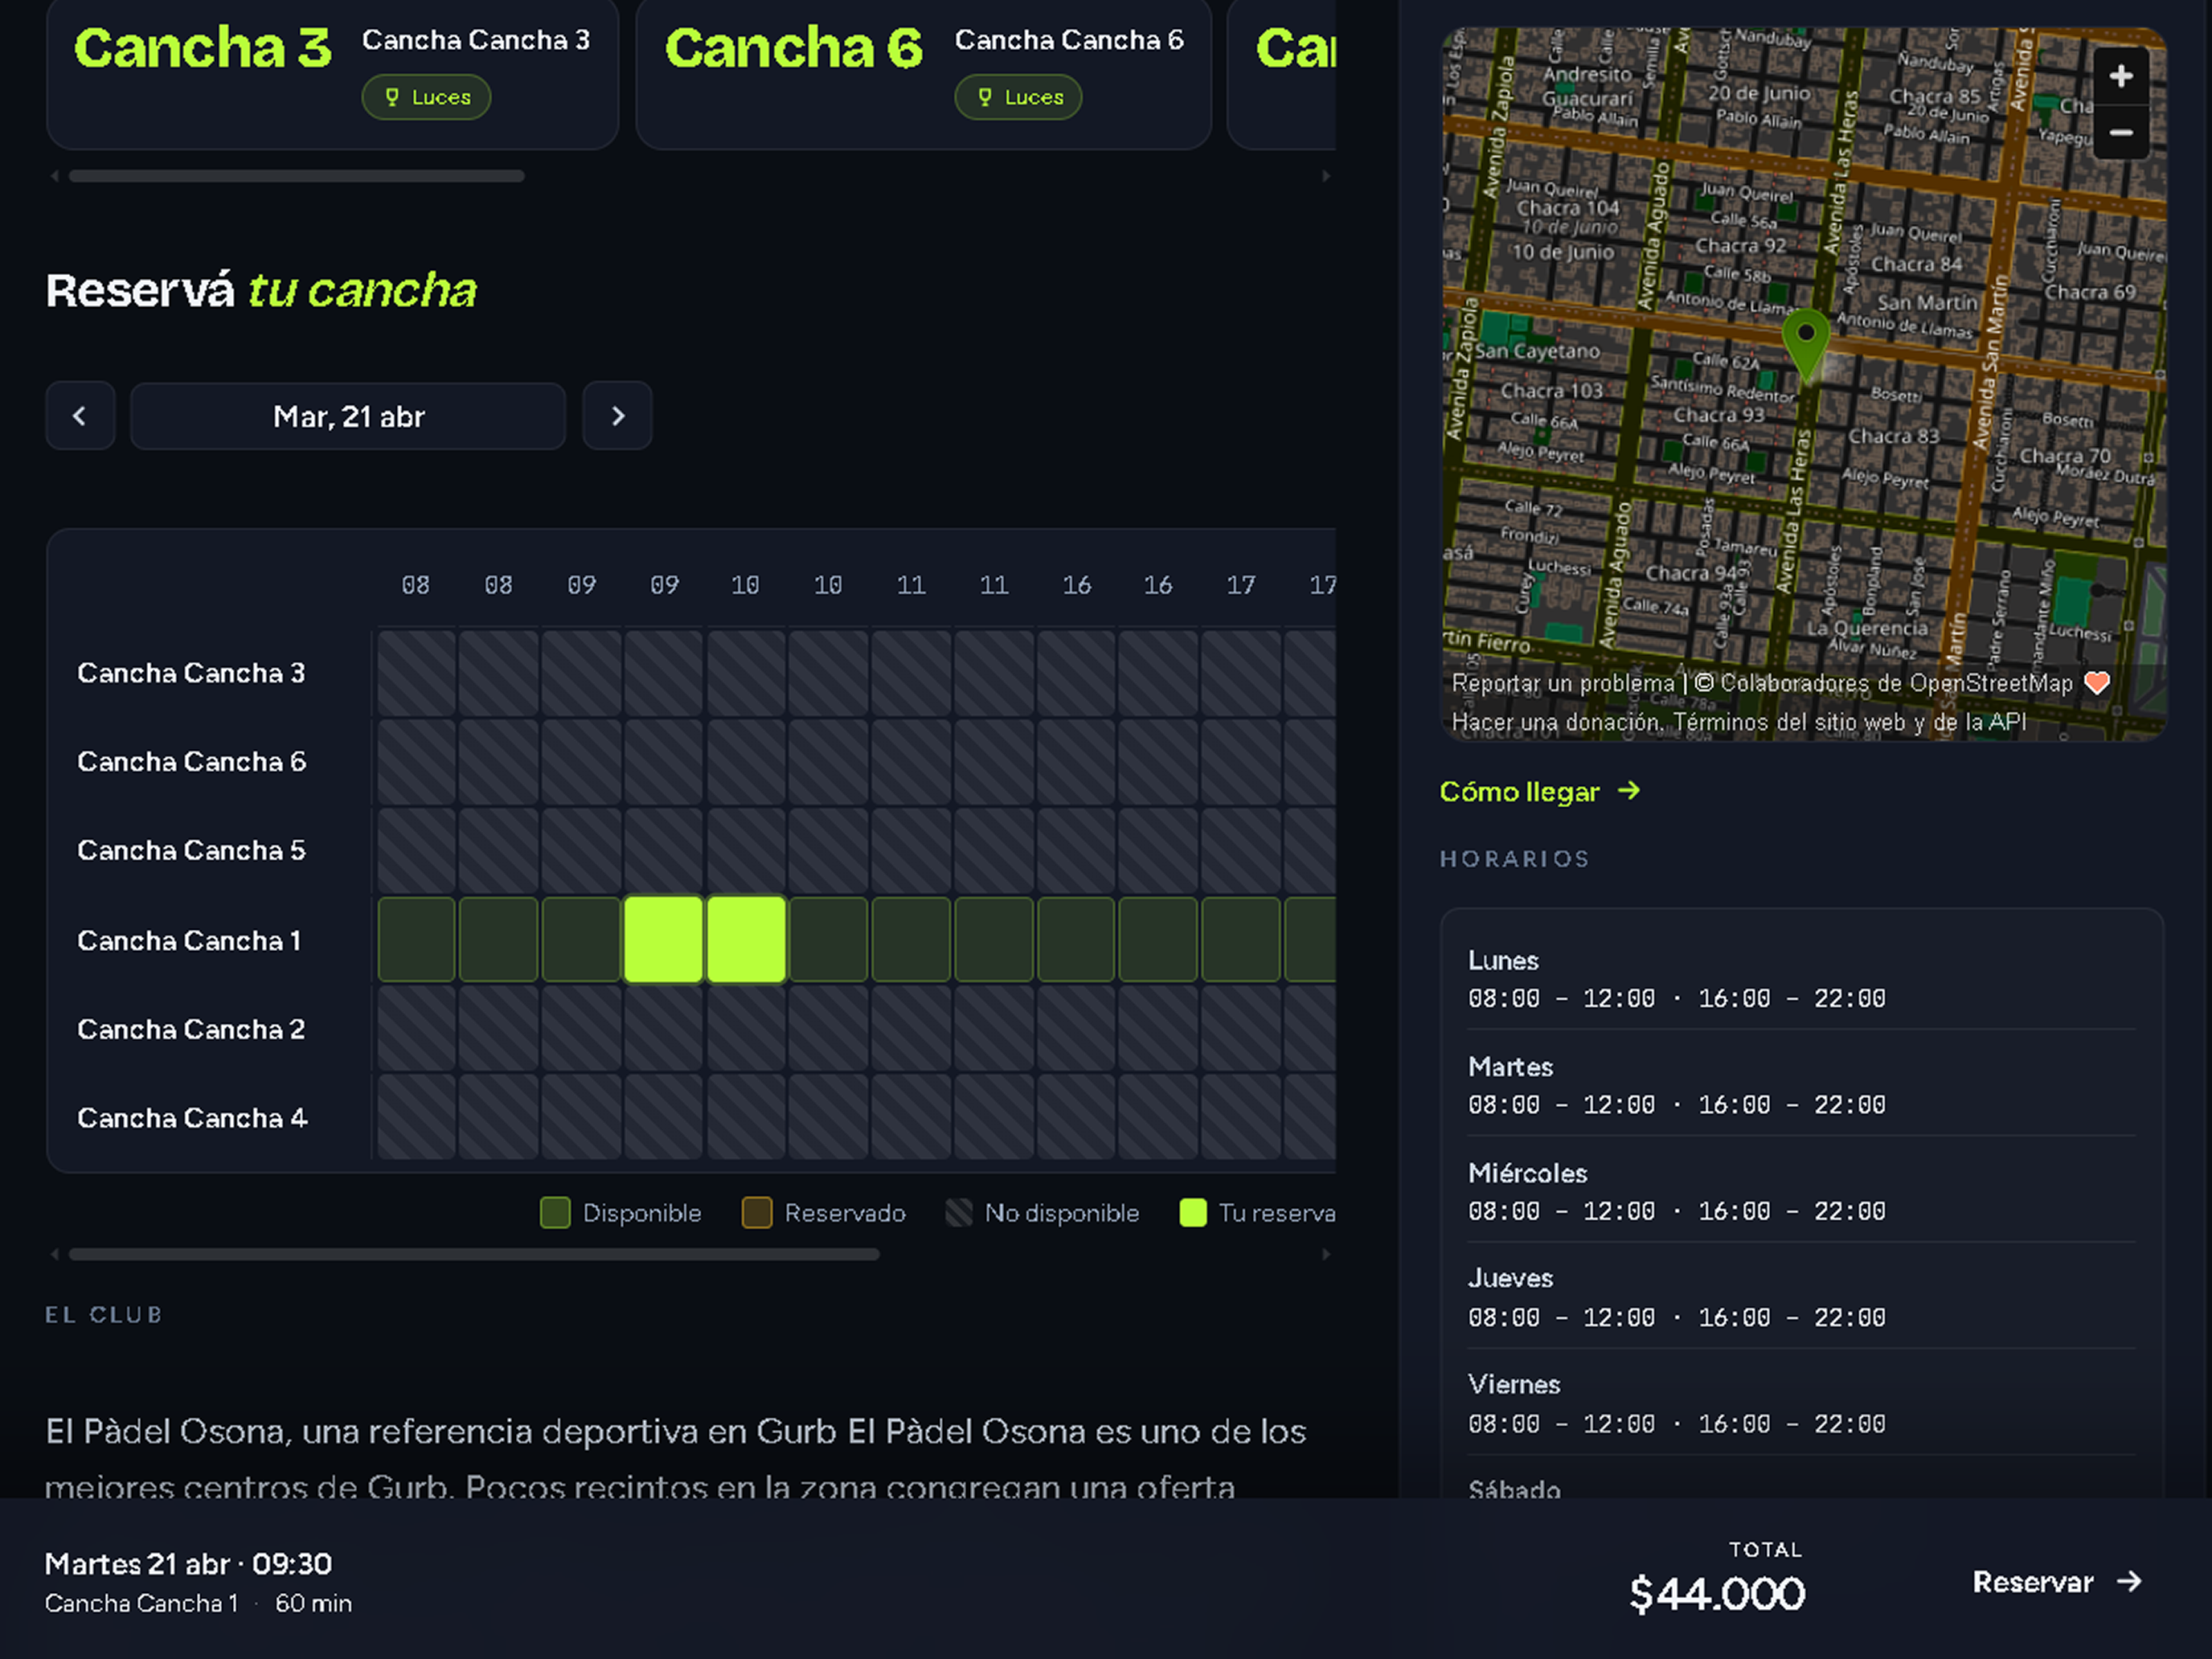Open Hacer una donación link
Viewport: 2212px width, 1659px height.
(x=1558, y=722)
